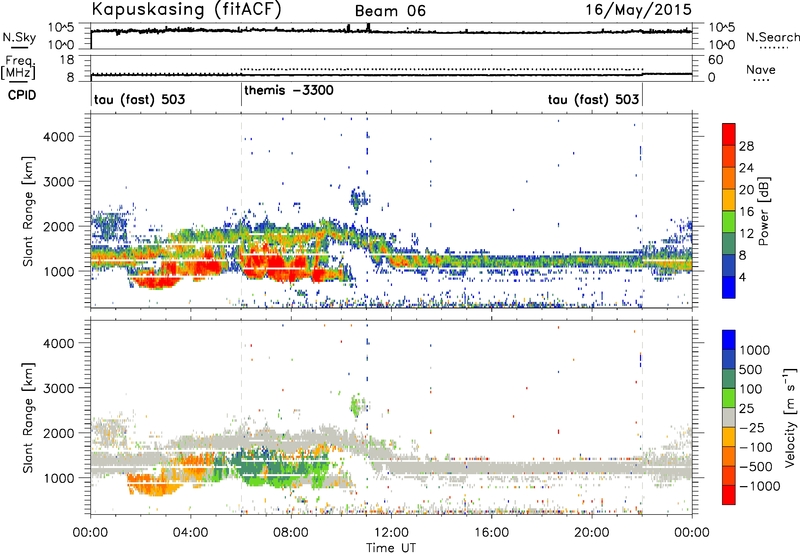
Task: Click the dashed line at 22:00 in the velocity panel
Action: click(x=642, y=416)
